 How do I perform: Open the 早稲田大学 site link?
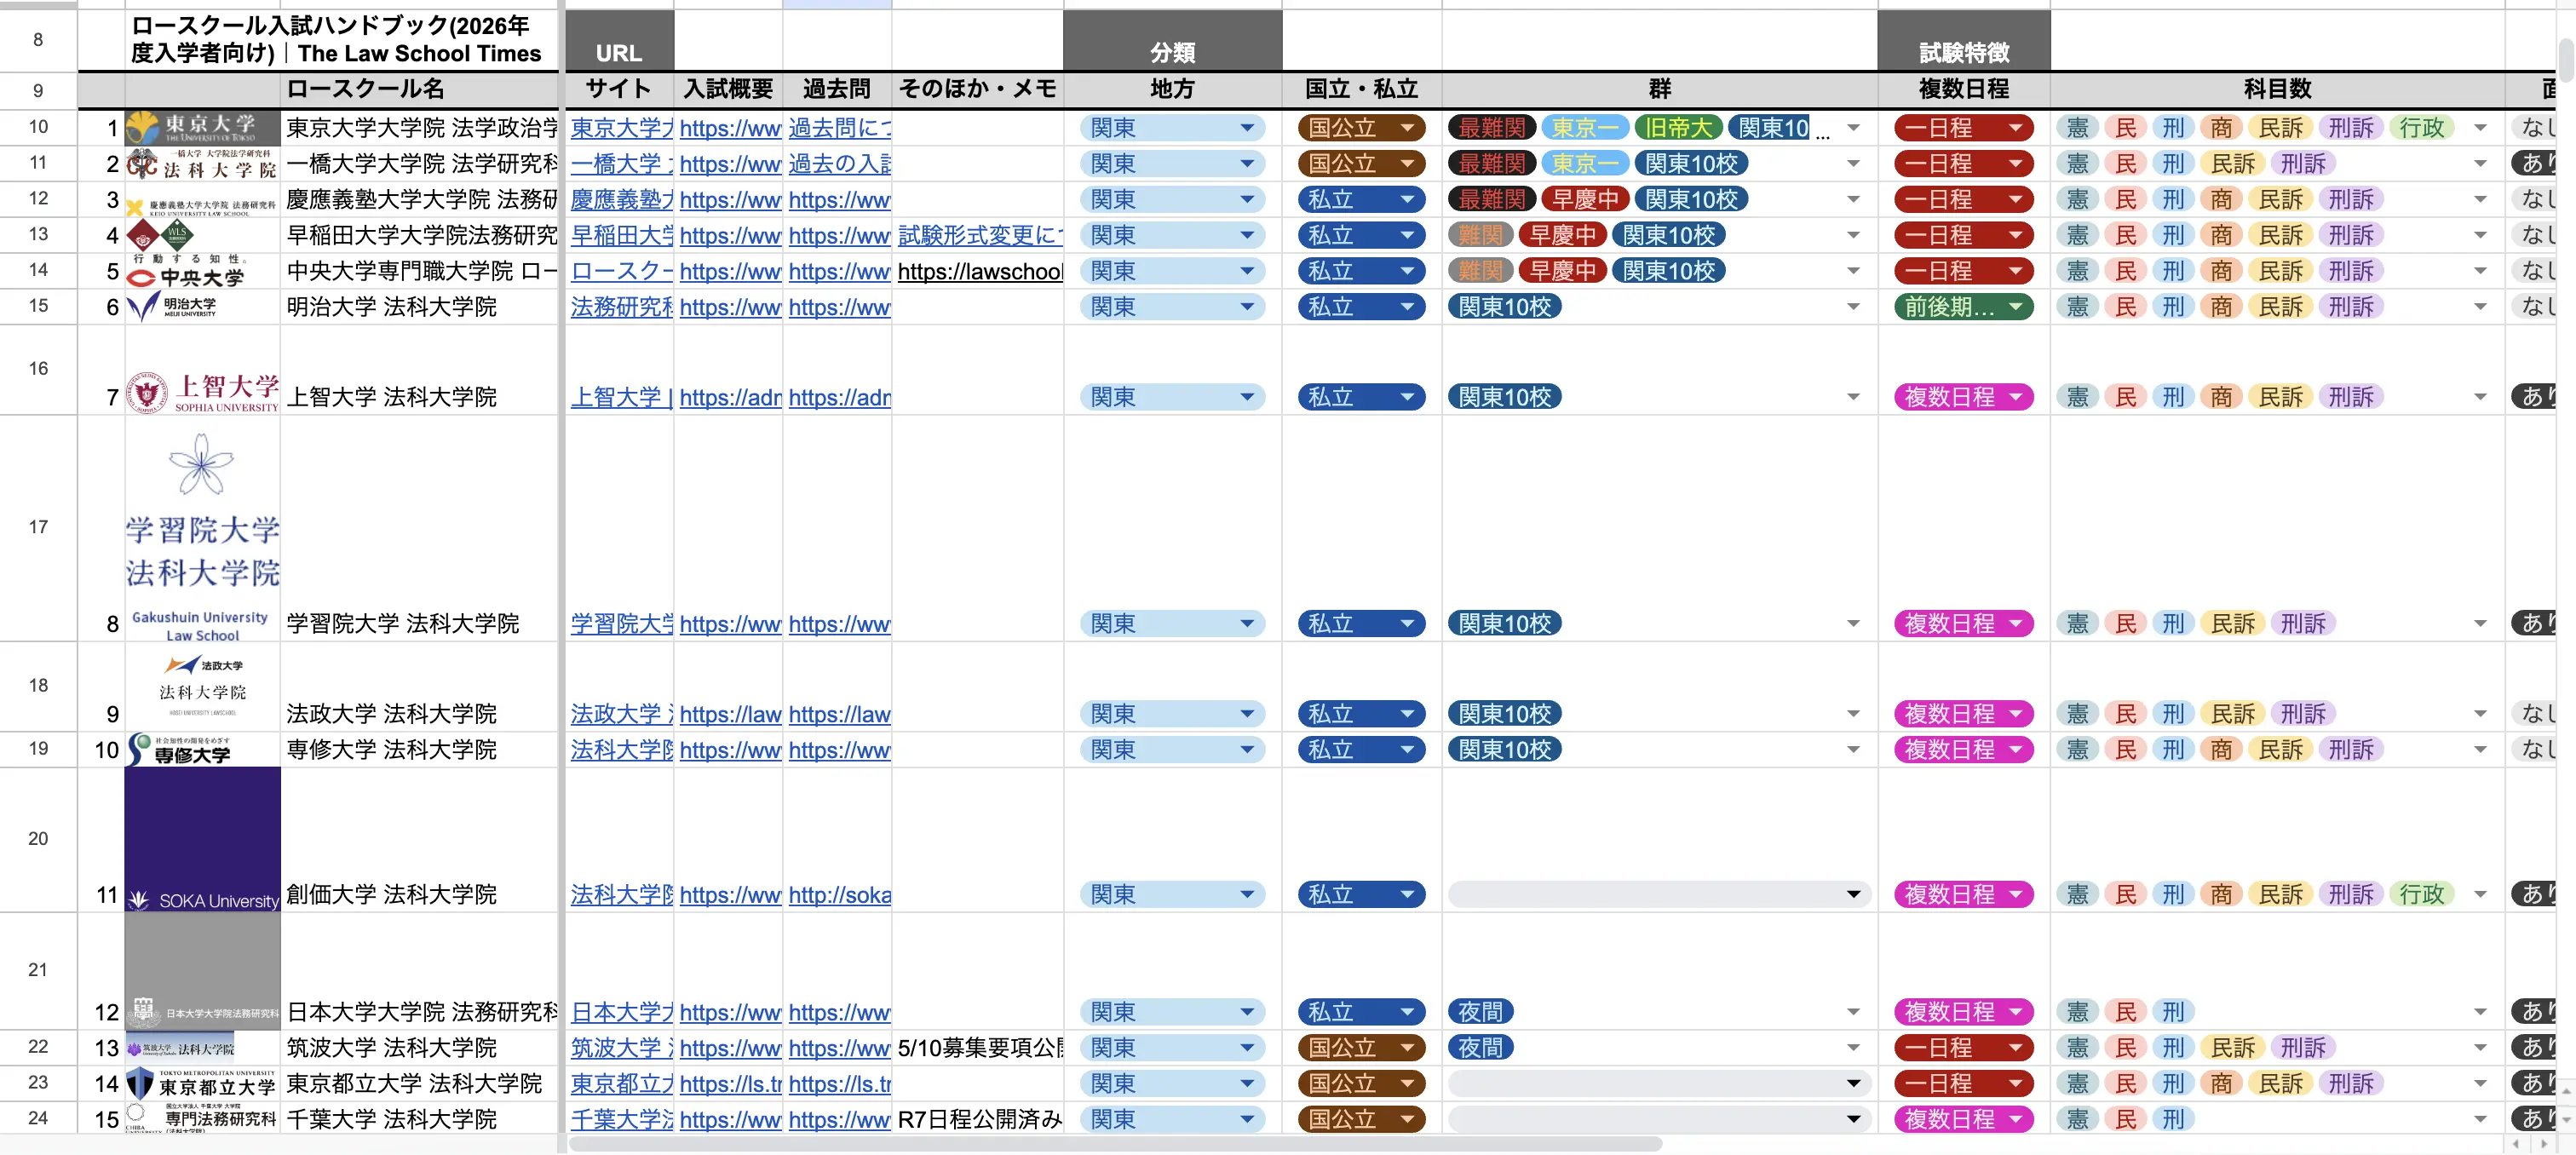[622, 235]
